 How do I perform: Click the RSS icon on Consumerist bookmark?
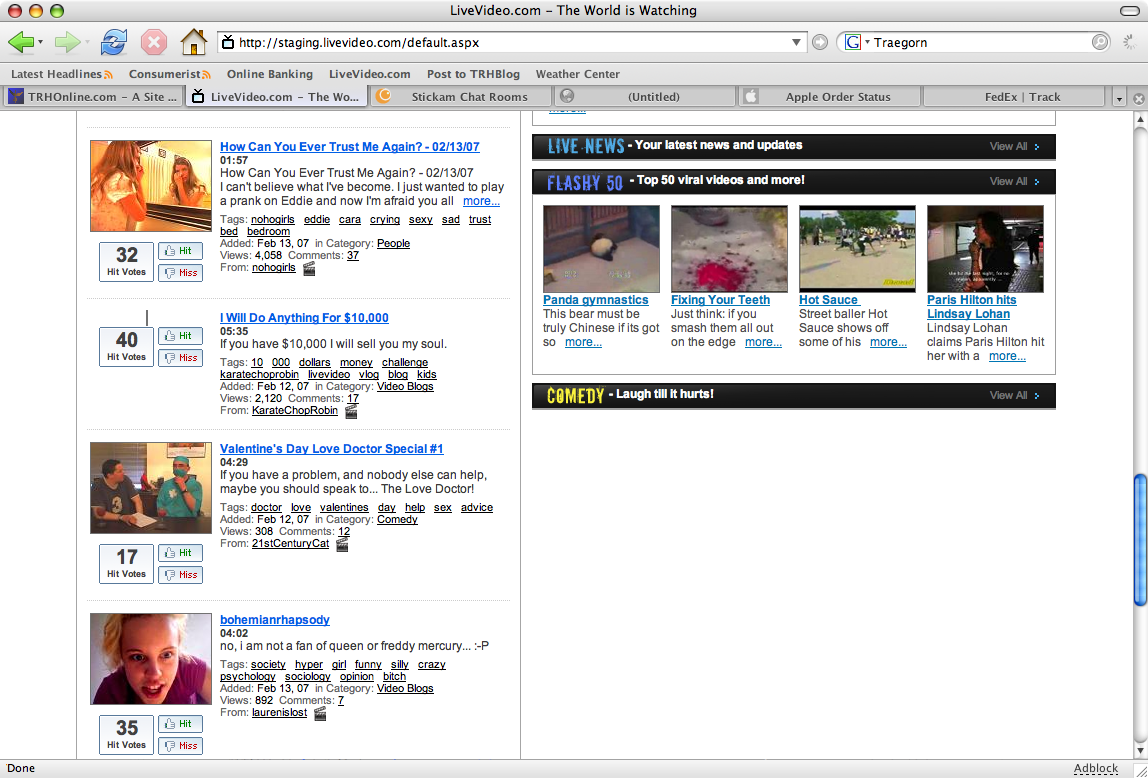[x=206, y=75]
